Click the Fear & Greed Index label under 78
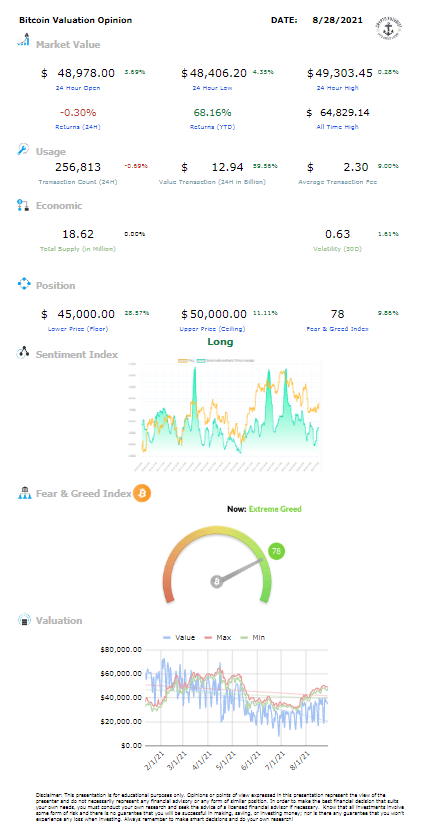This screenshot has width=435, height=834. tap(338, 329)
